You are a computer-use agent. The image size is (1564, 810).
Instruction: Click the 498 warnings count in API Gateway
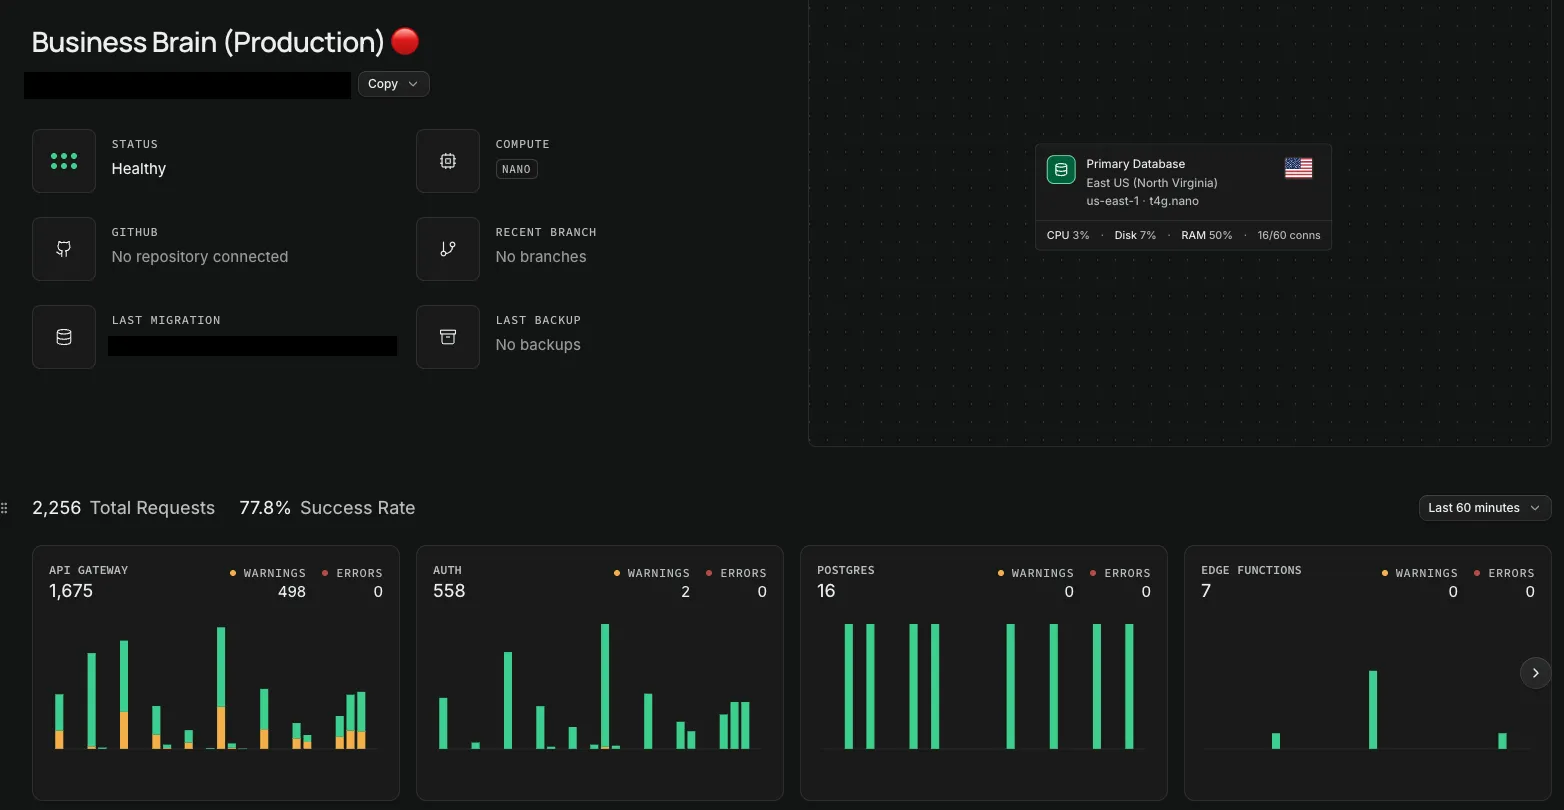pos(292,591)
